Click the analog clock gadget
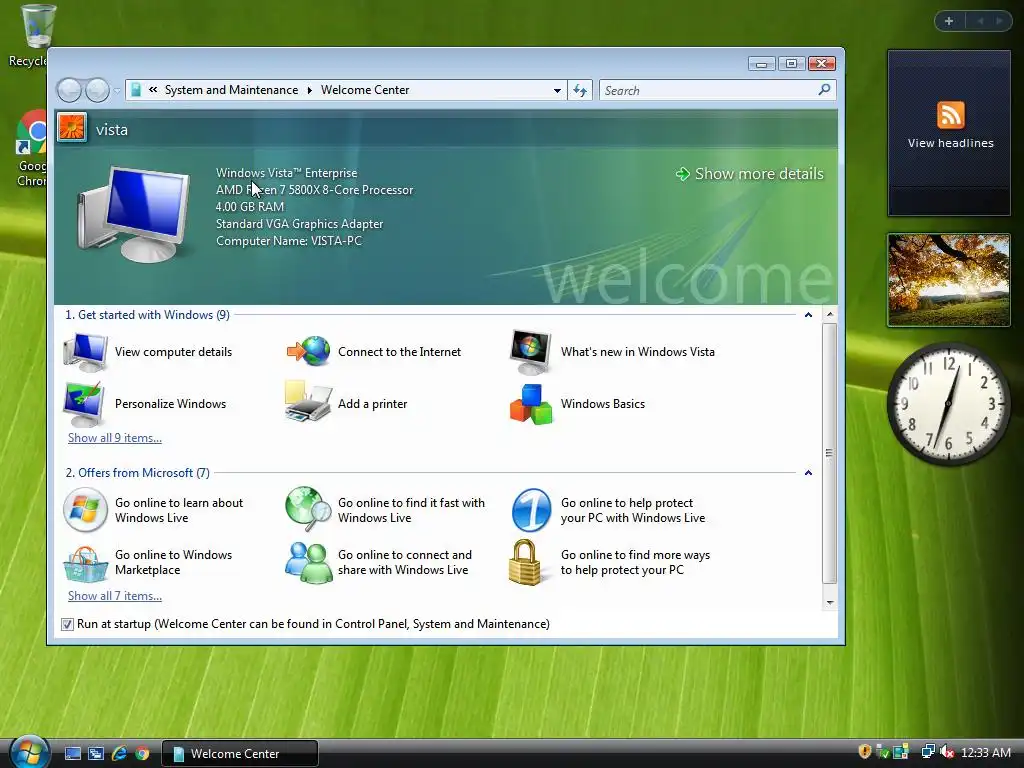The image size is (1024, 768). click(x=949, y=404)
